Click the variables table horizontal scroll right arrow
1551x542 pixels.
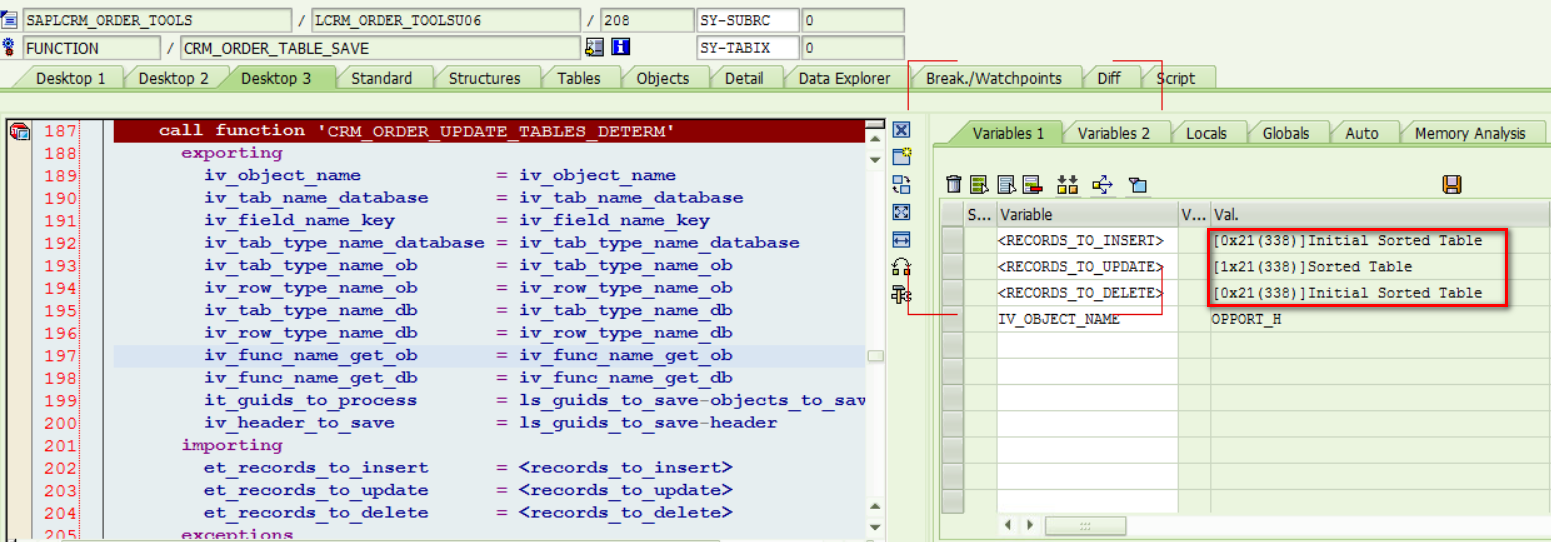1032,525
